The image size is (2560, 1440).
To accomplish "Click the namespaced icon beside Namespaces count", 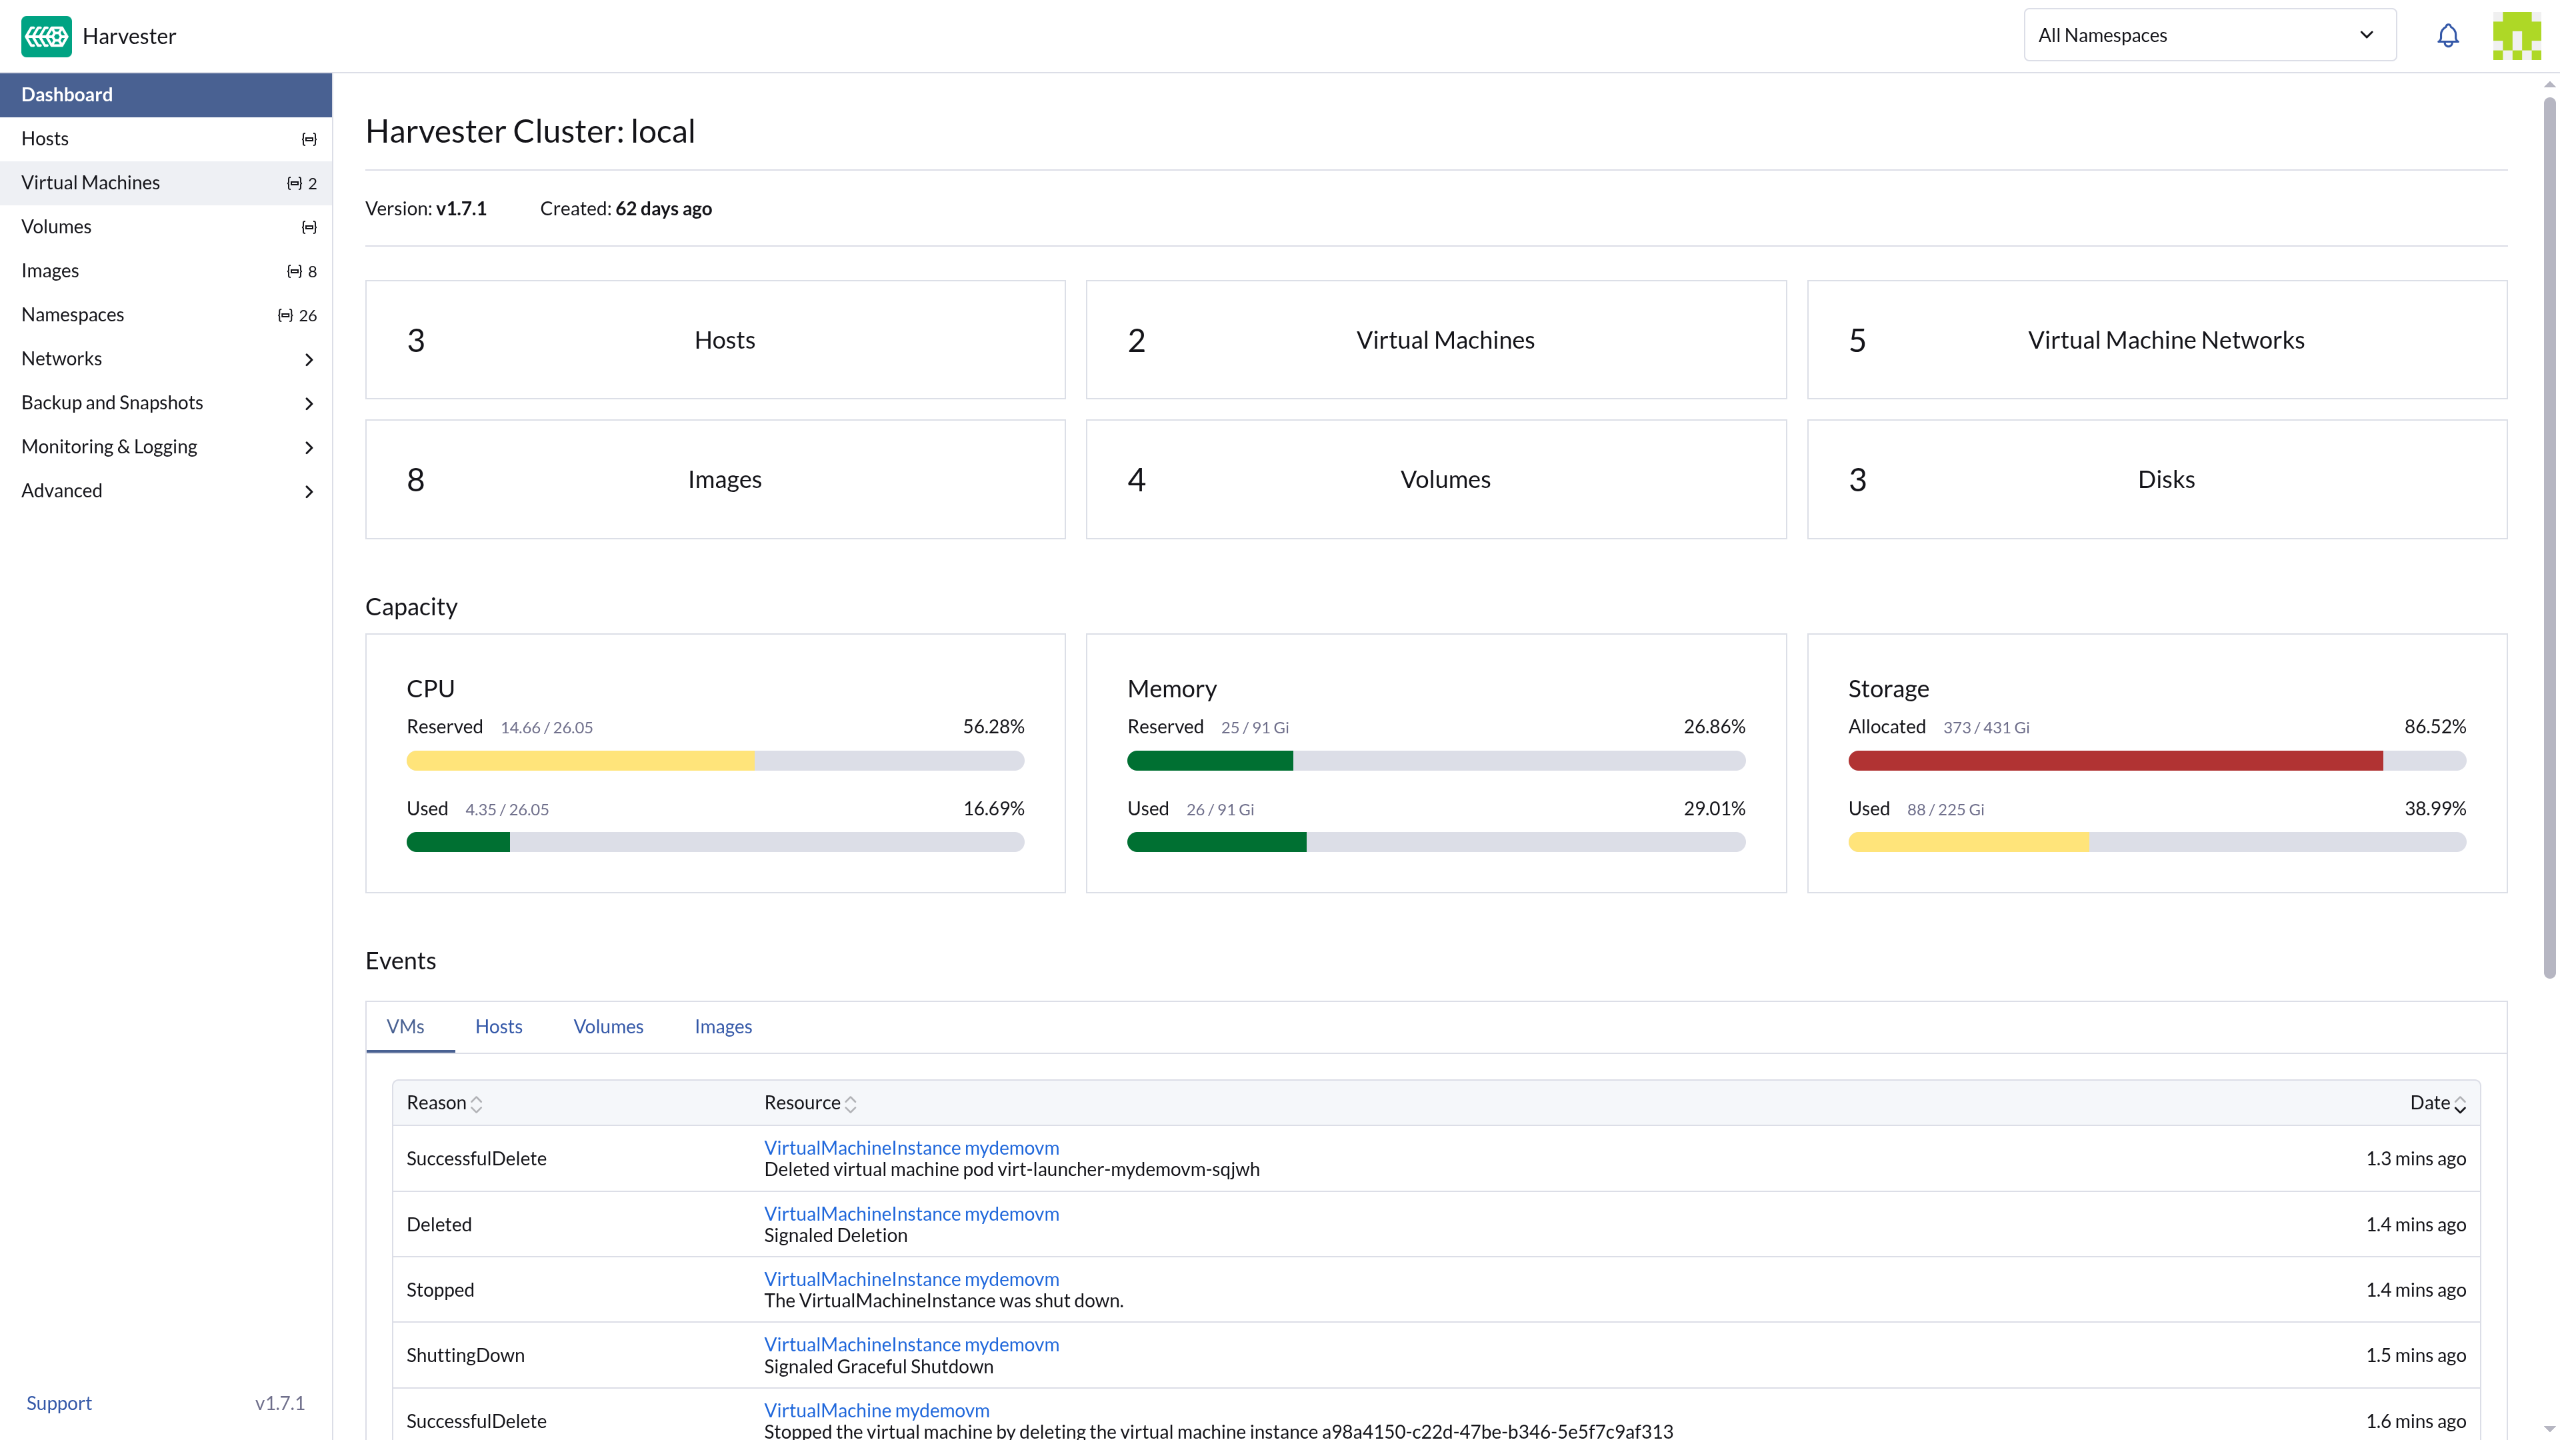I will pos(285,315).
